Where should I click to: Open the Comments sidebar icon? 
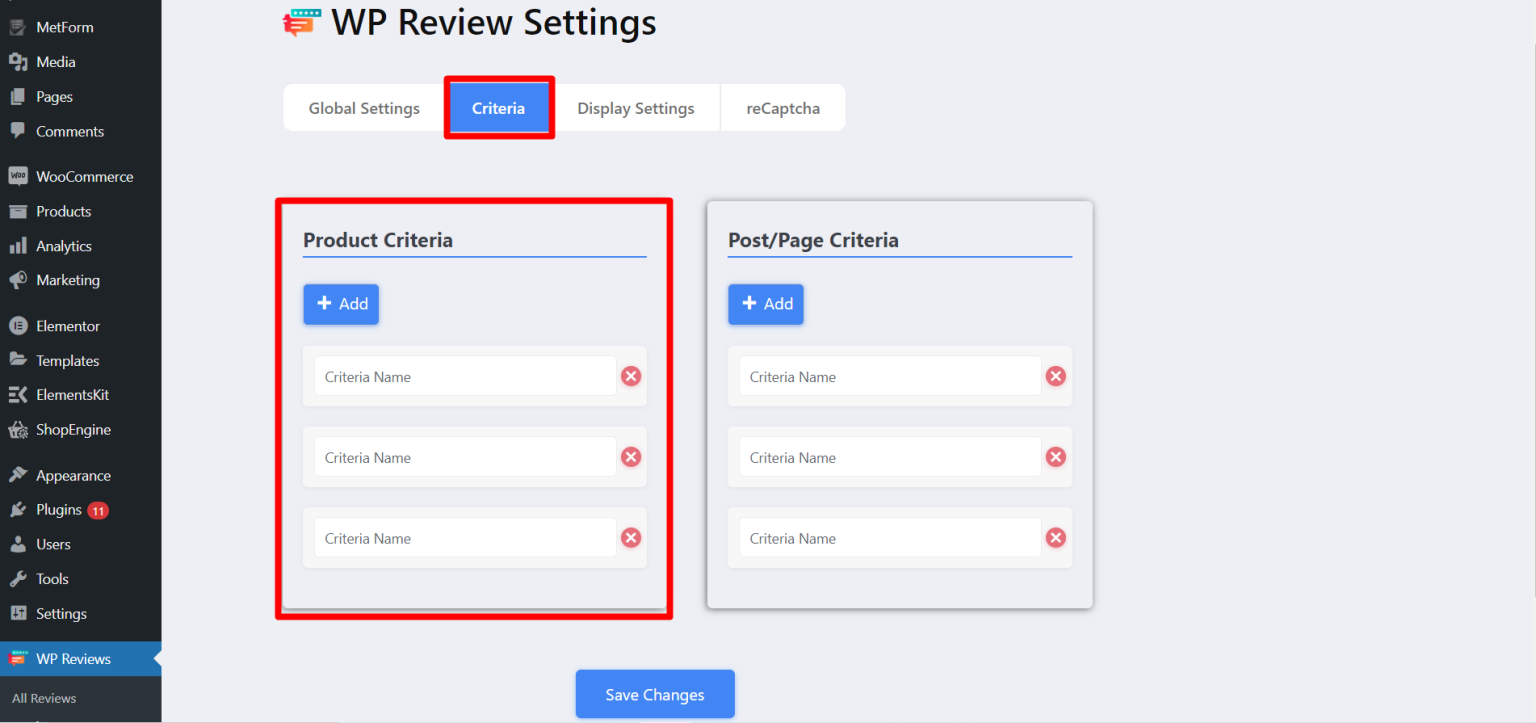tap(20, 131)
